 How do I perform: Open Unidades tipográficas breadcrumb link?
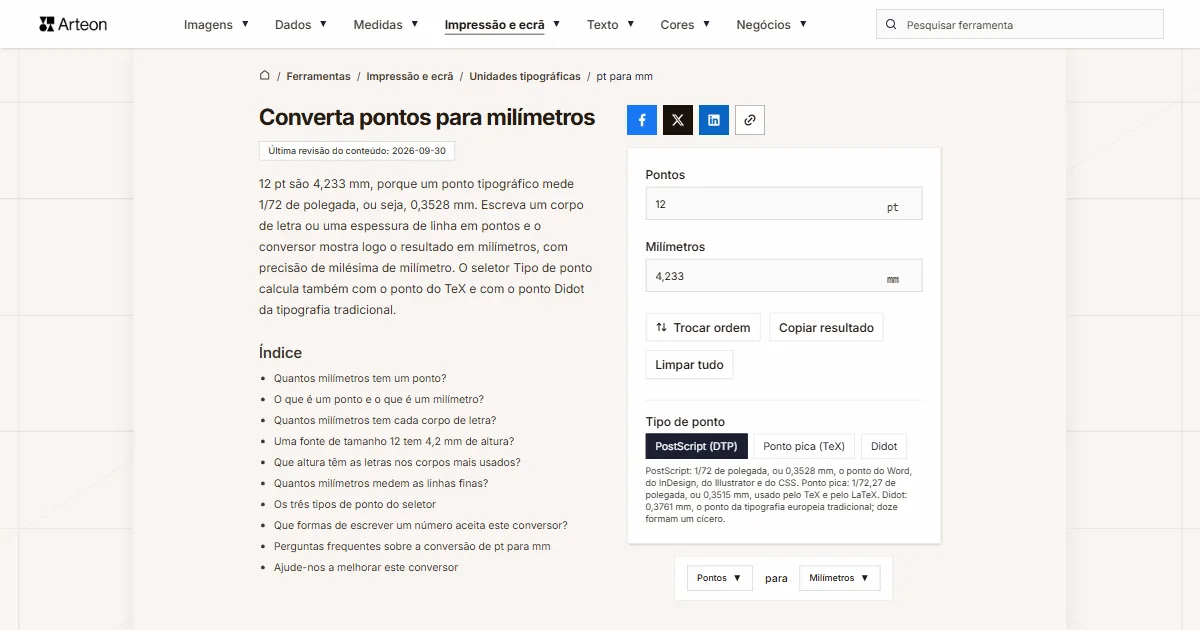coord(525,76)
